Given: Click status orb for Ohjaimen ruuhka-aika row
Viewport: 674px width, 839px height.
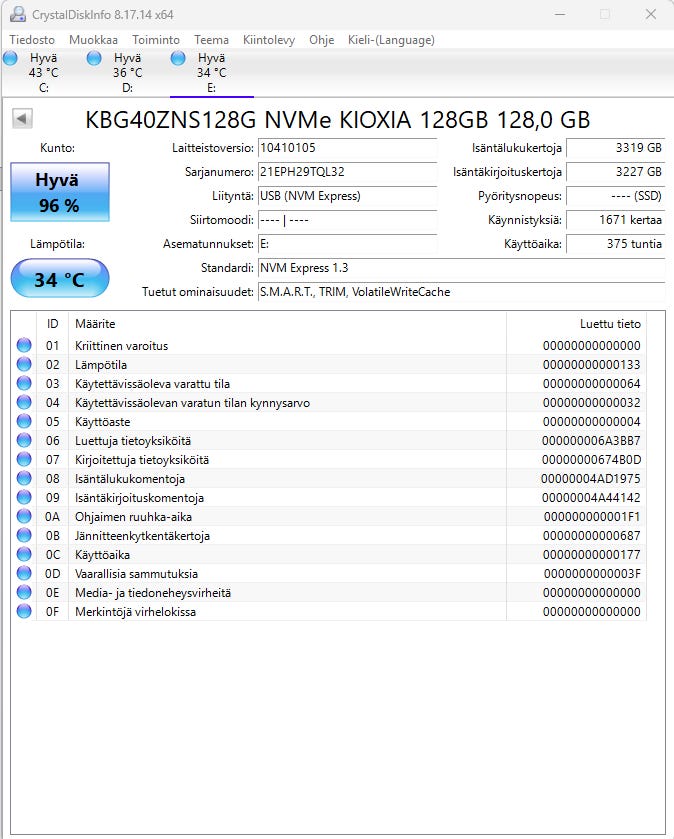Looking at the screenshot, I should [24, 516].
